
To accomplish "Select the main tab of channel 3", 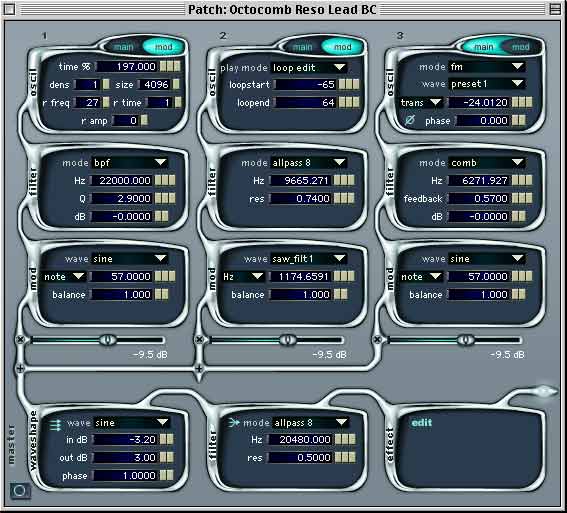I will coord(483,47).
